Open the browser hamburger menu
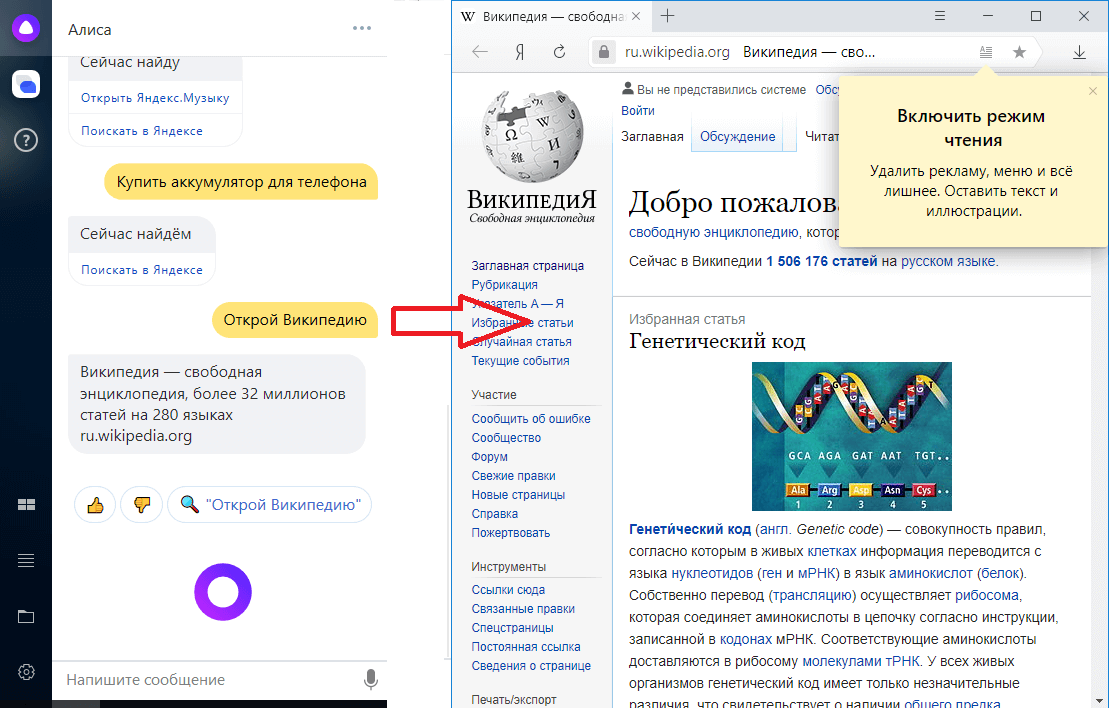This screenshot has width=1109, height=710. (x=940, y=16)
